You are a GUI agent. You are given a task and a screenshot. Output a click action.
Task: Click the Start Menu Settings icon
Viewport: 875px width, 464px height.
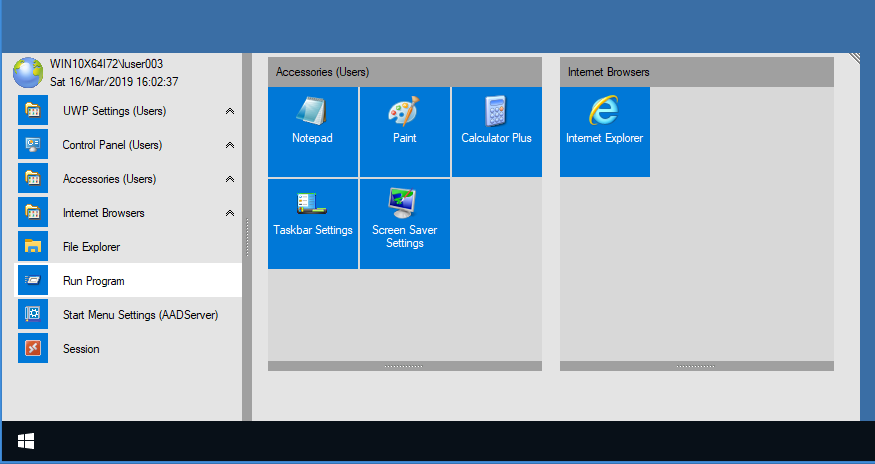[33, 315]
